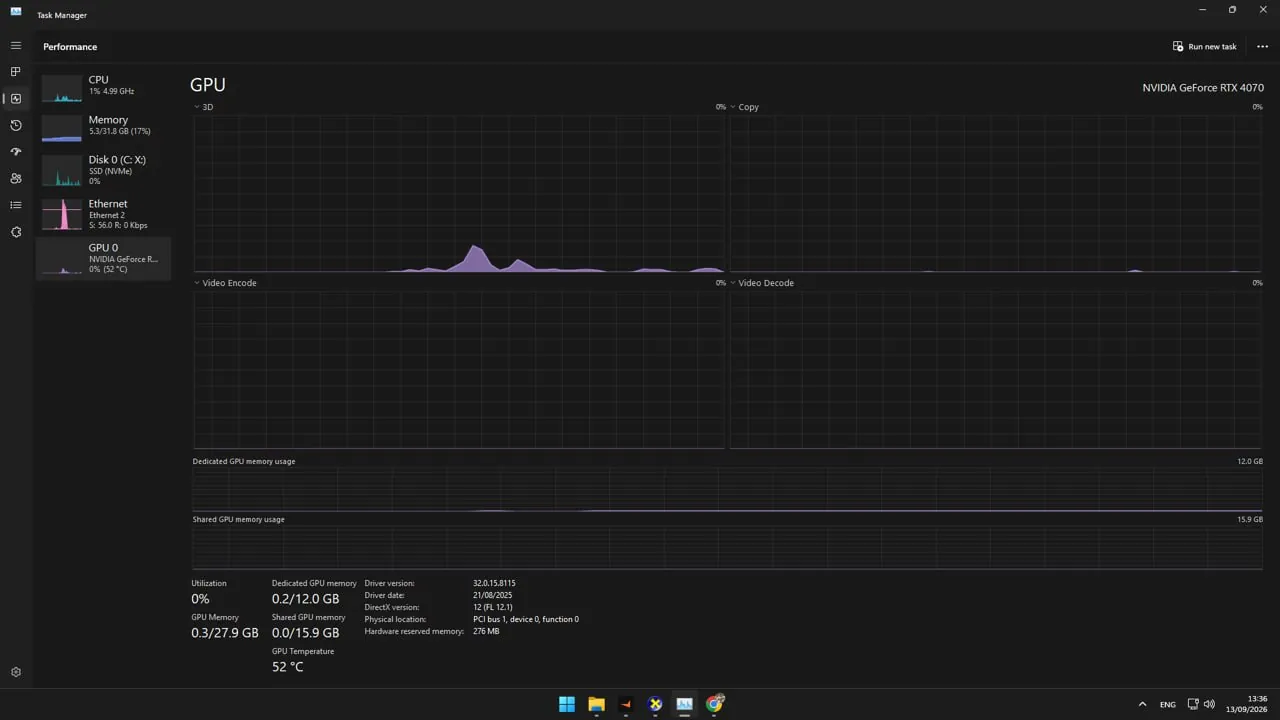Screen dimensions: 1280x720
Task: Switch to the Users page icon
Action: [16, 178]
